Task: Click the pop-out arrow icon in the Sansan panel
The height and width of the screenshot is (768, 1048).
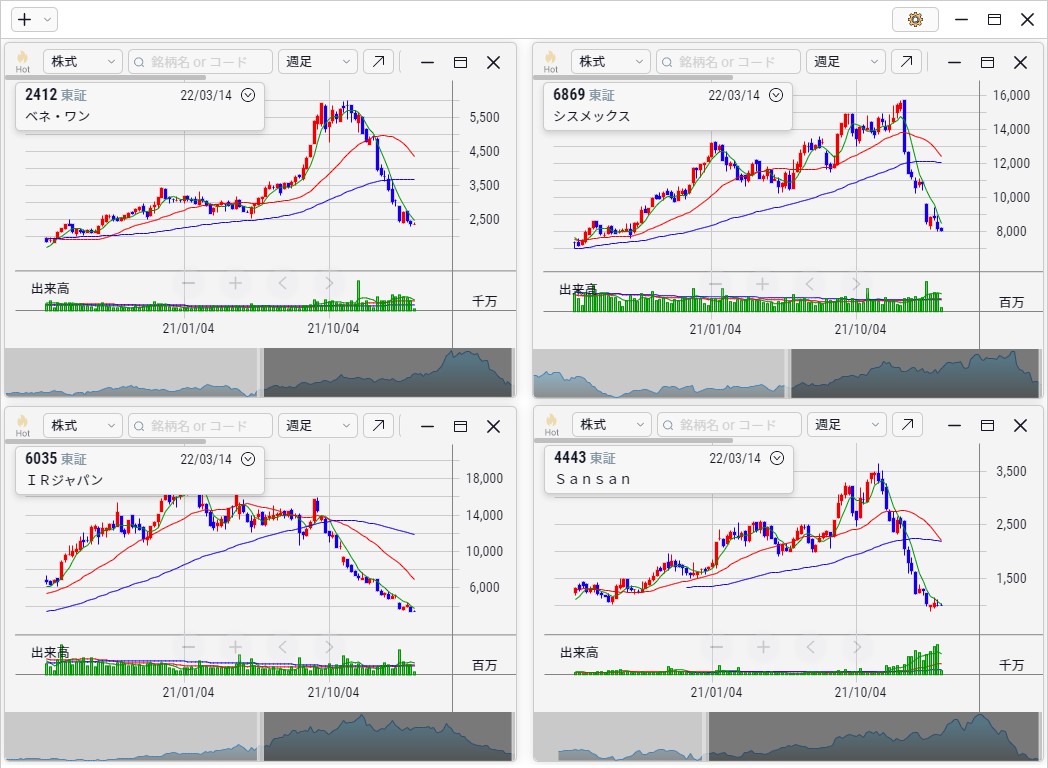Action: (x=907, y=424)
